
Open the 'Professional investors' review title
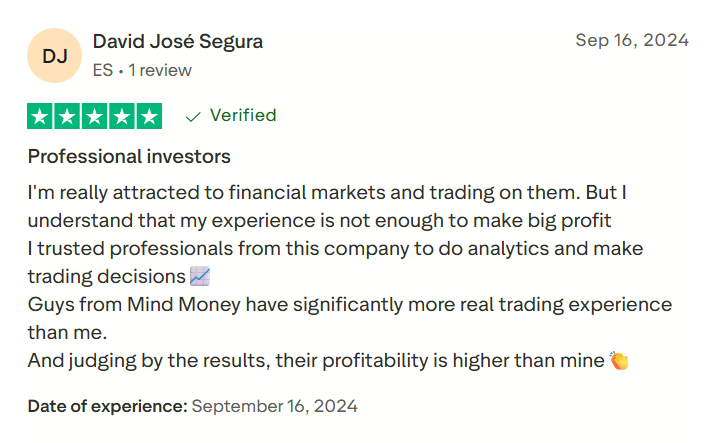[x=129, y=157]
